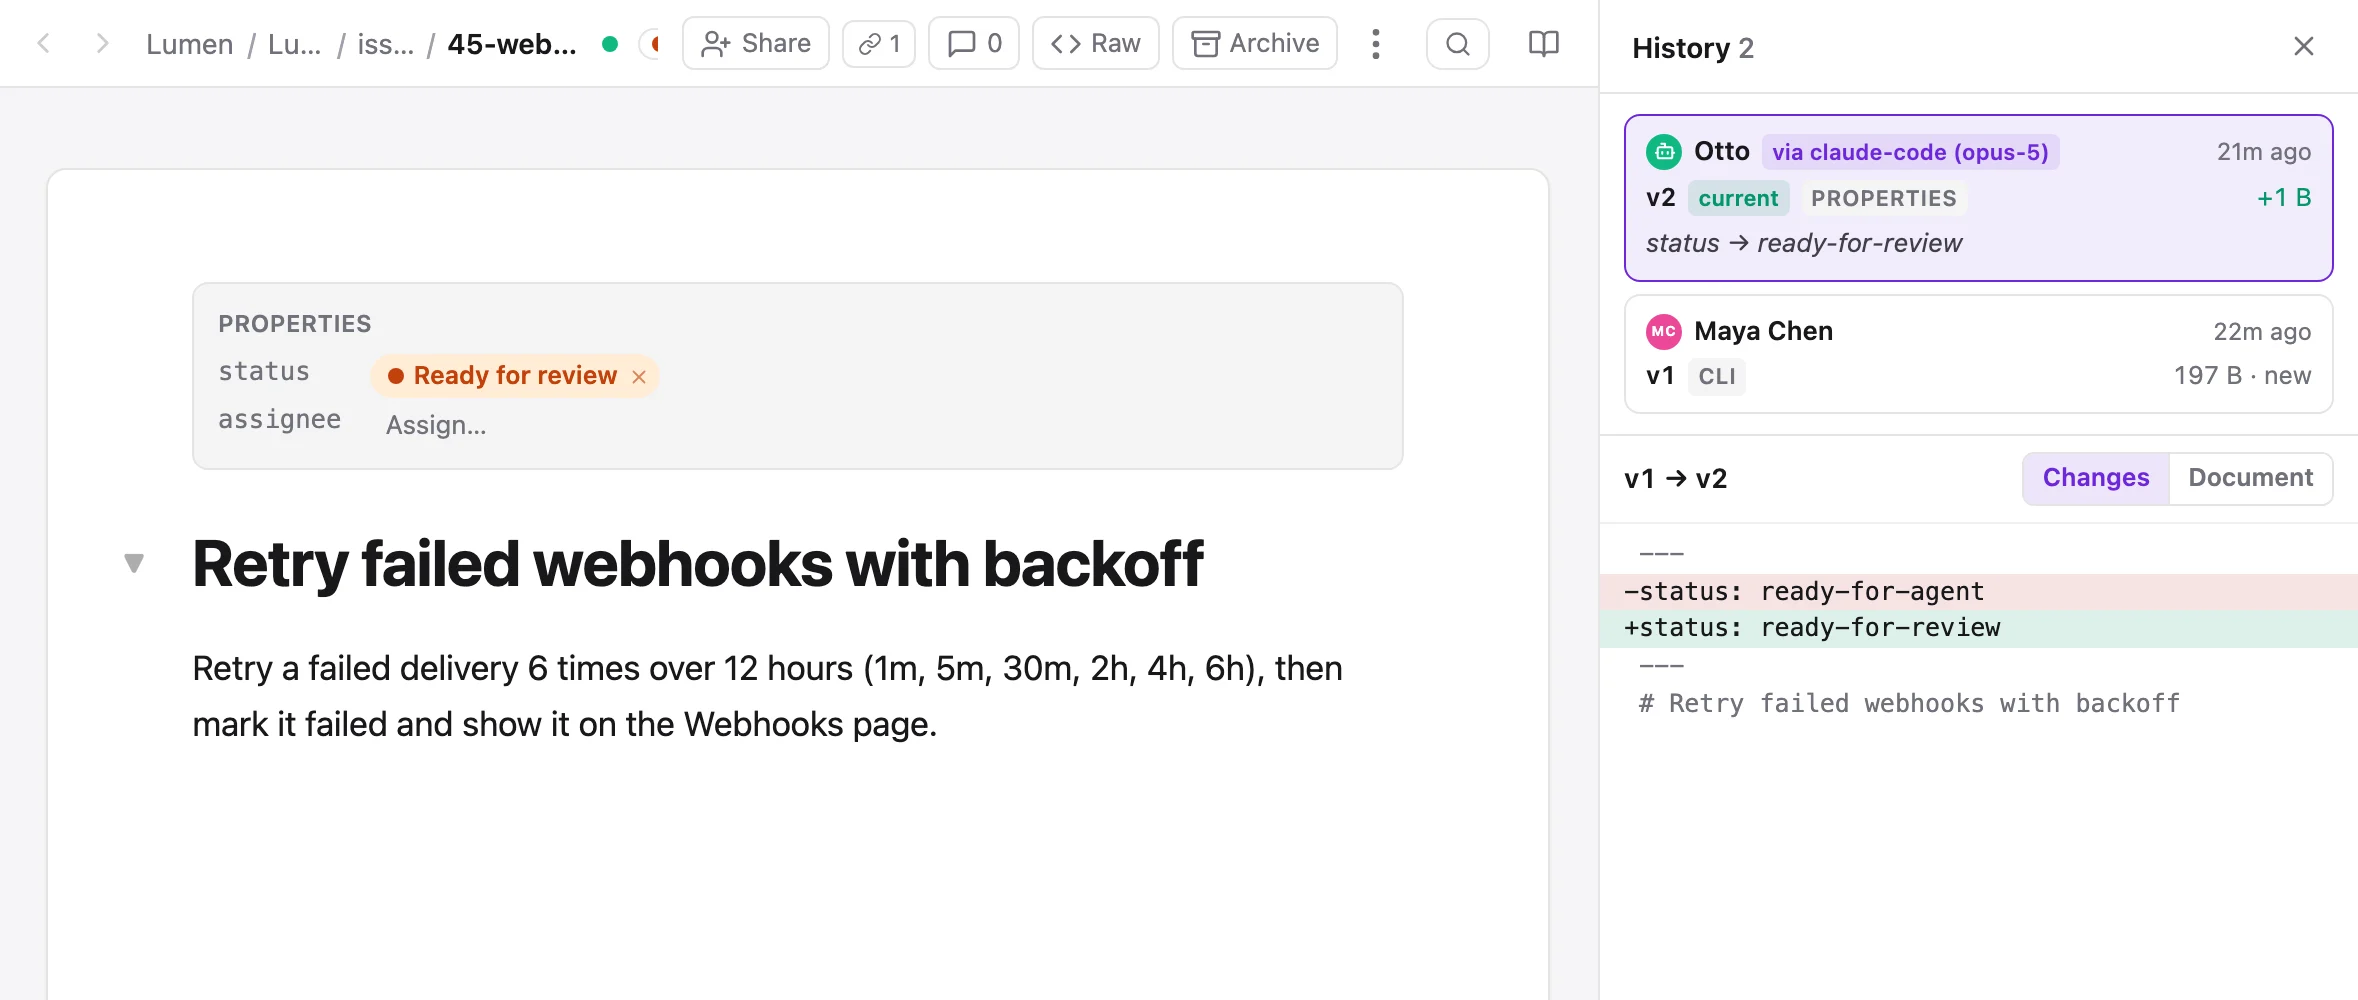Viewport: 2358px width, 1000px height.
Task: Click the 'via claude-code (opus-5)' tag
Action: click(1910, 152)
